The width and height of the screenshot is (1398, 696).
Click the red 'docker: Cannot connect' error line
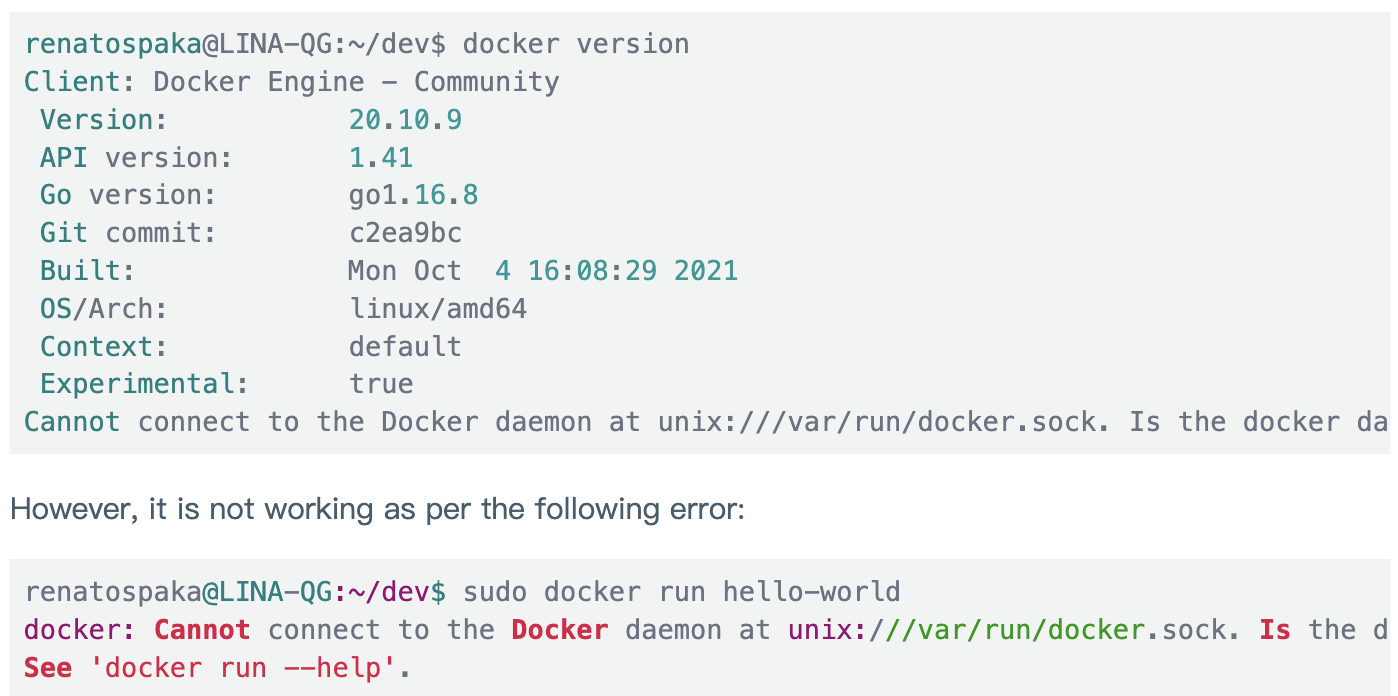(706, 630)
